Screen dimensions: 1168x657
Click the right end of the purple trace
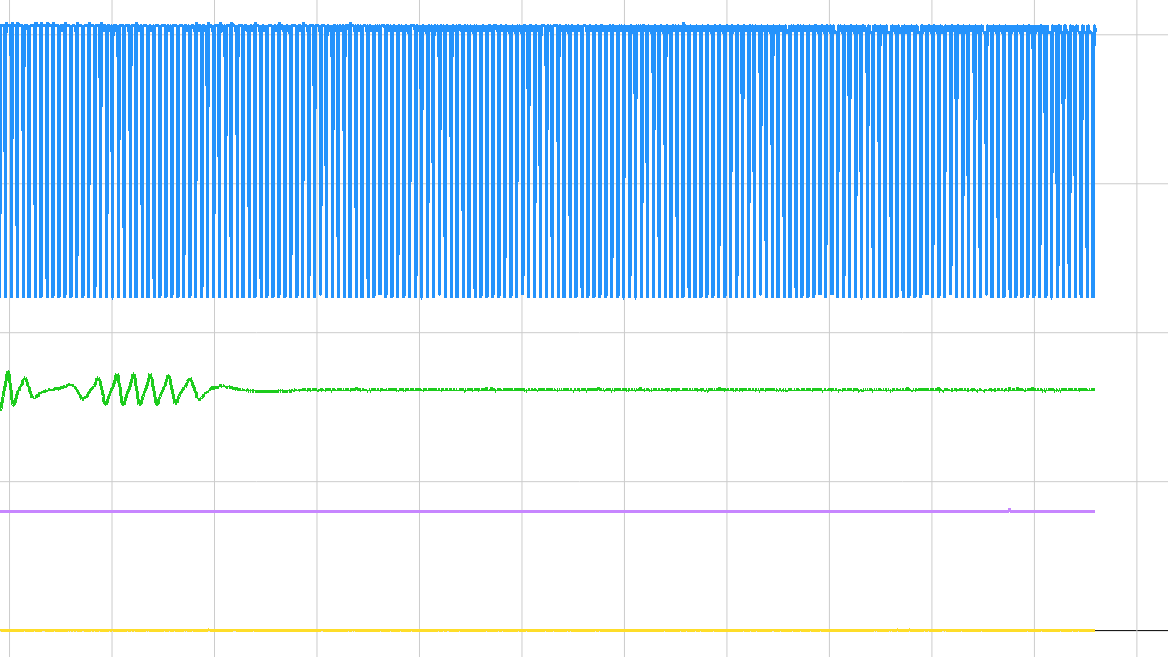coord(1092,511)
